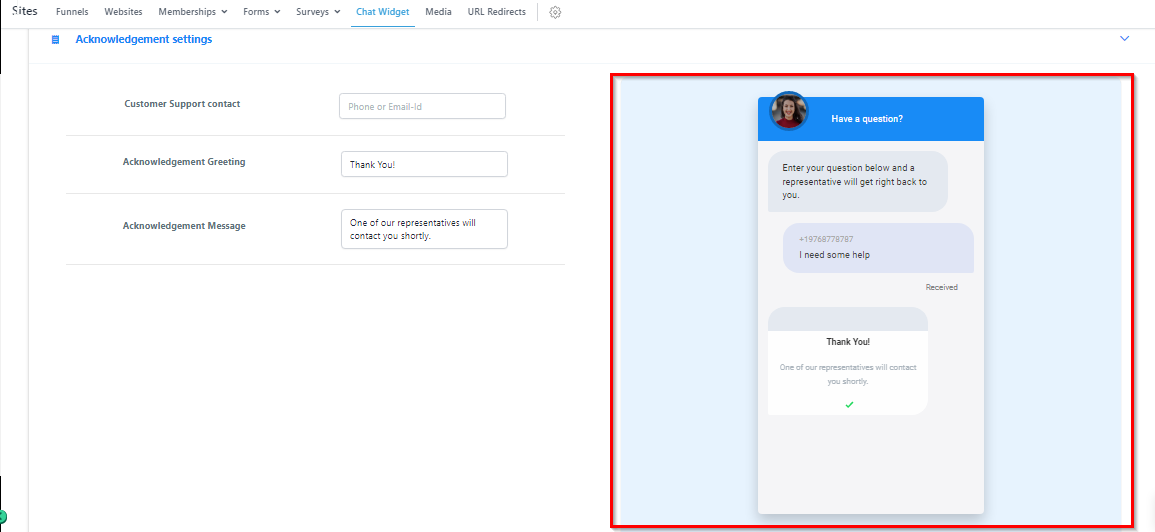Click the Acknowledgement settings section icon
Viewport: 1155px width, 532px height.
point(56,40)
